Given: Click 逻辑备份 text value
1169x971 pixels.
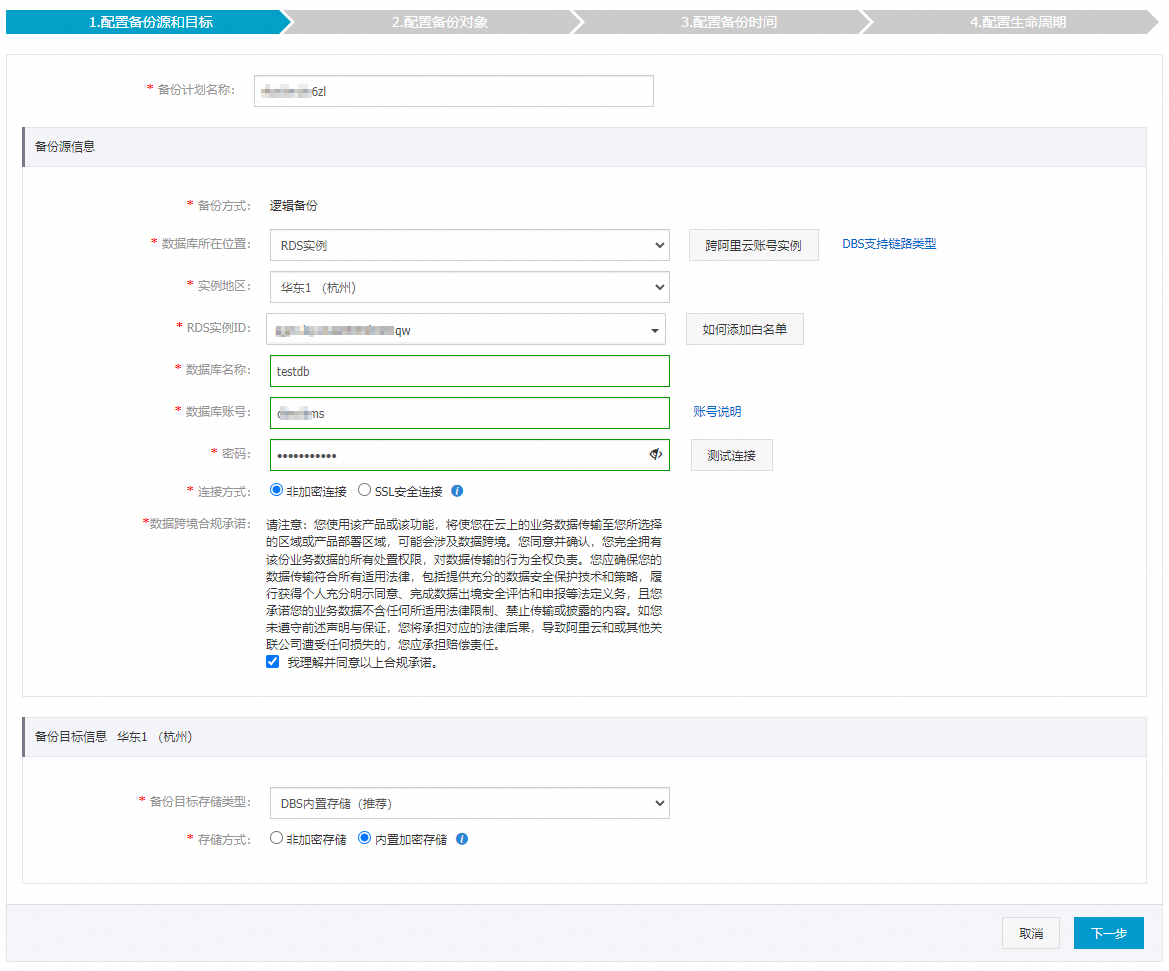Looking at the screenshot, I should click(x=294, y=206).
